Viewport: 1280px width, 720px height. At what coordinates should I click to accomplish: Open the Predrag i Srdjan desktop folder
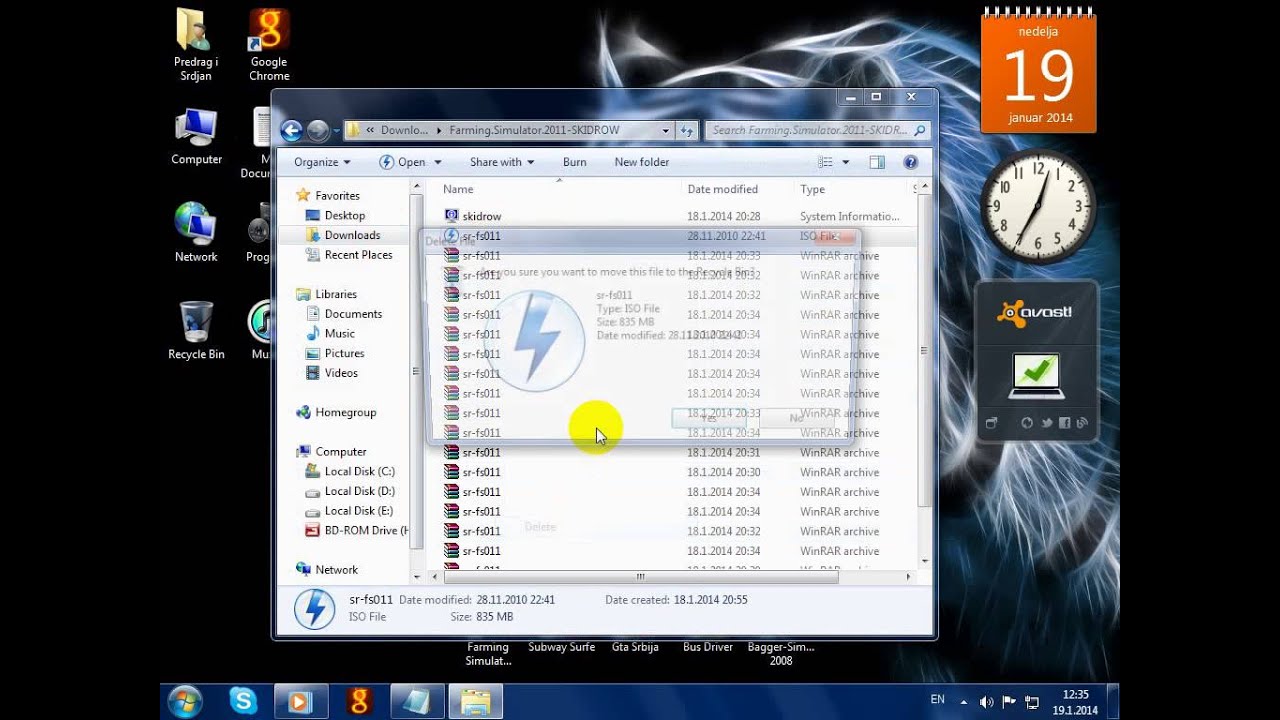click(196, 46)
